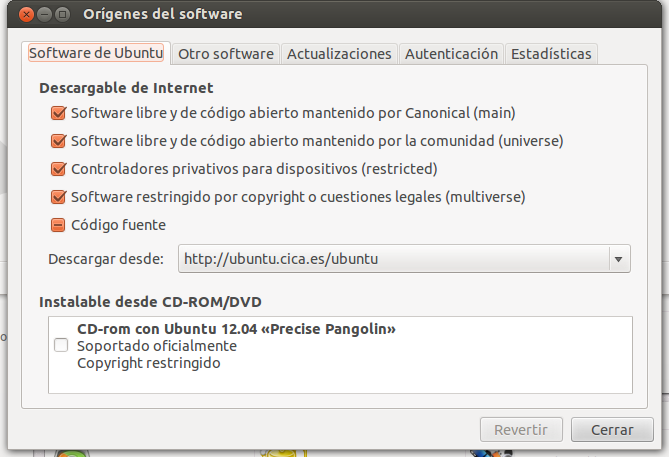Image resolution: width=669 pixels, height=457 pixels.
Task: Maximize the Orígenes del software window
Action: click(x=63, y=15)
